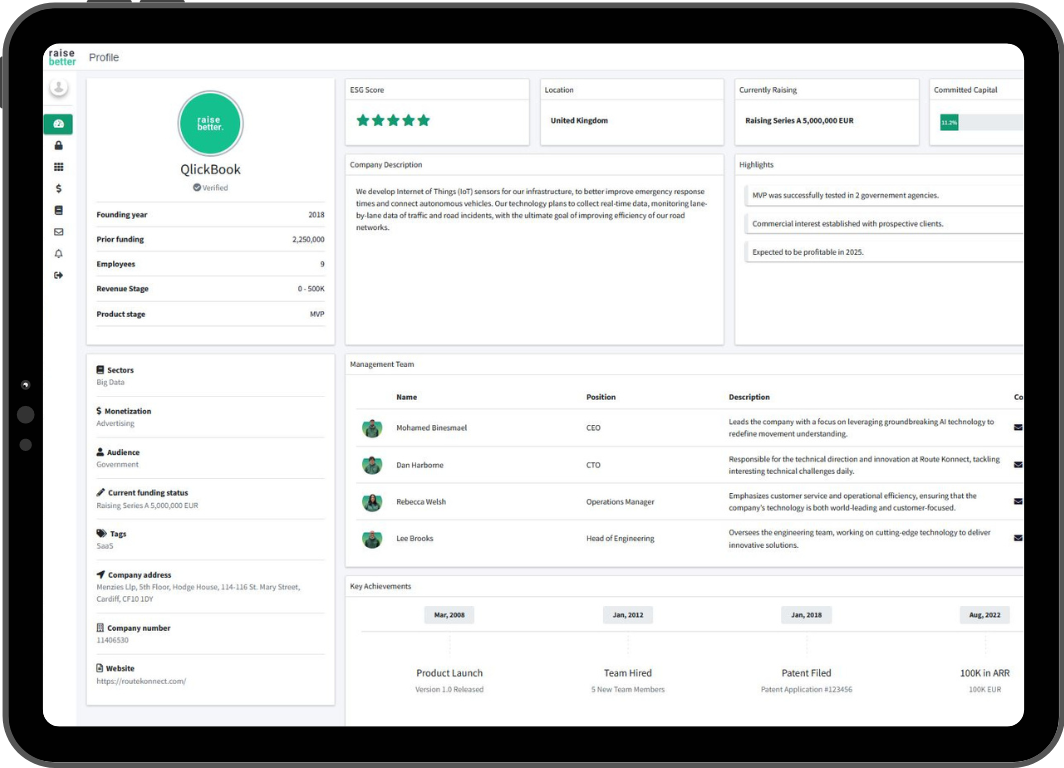Click the Verified check badge

point(197,188)
